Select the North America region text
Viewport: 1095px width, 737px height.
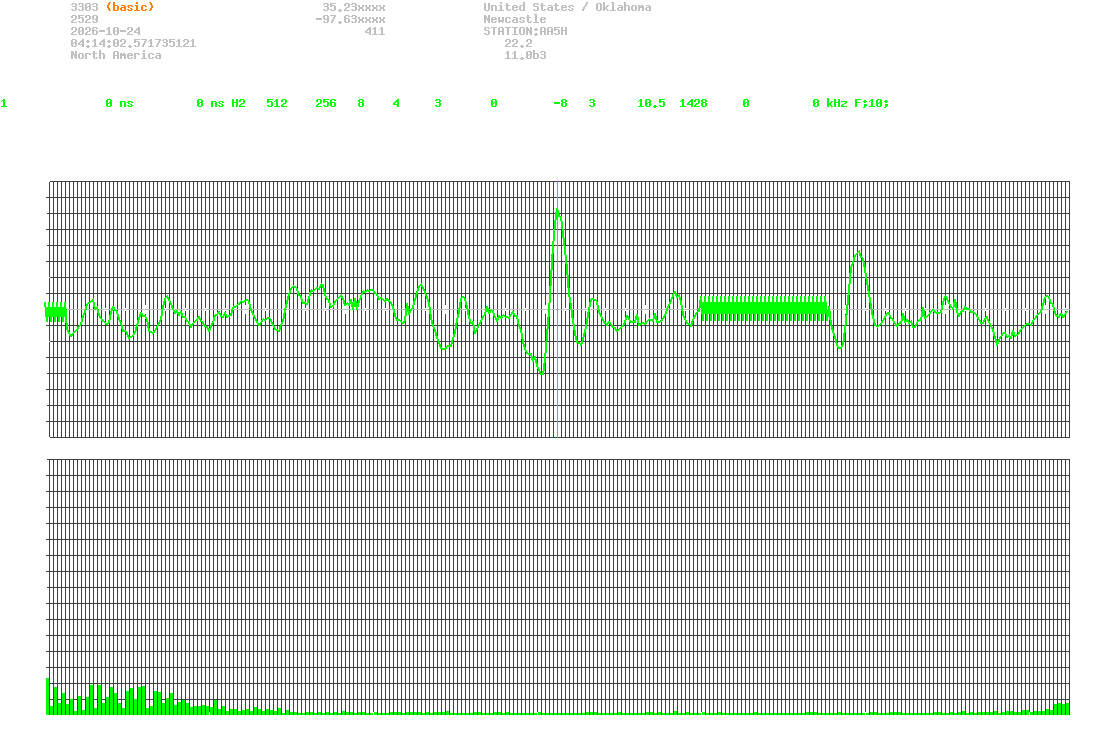point(116,54)
